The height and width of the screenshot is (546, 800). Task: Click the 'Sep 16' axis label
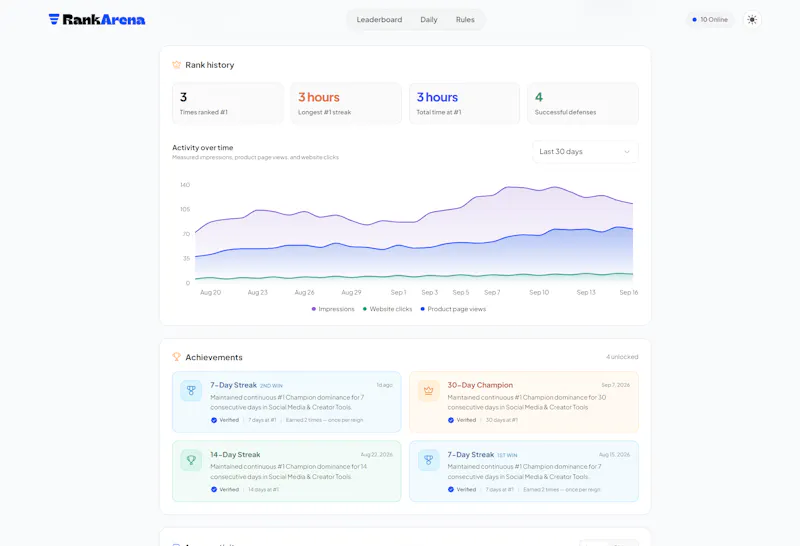coord(629,292)
